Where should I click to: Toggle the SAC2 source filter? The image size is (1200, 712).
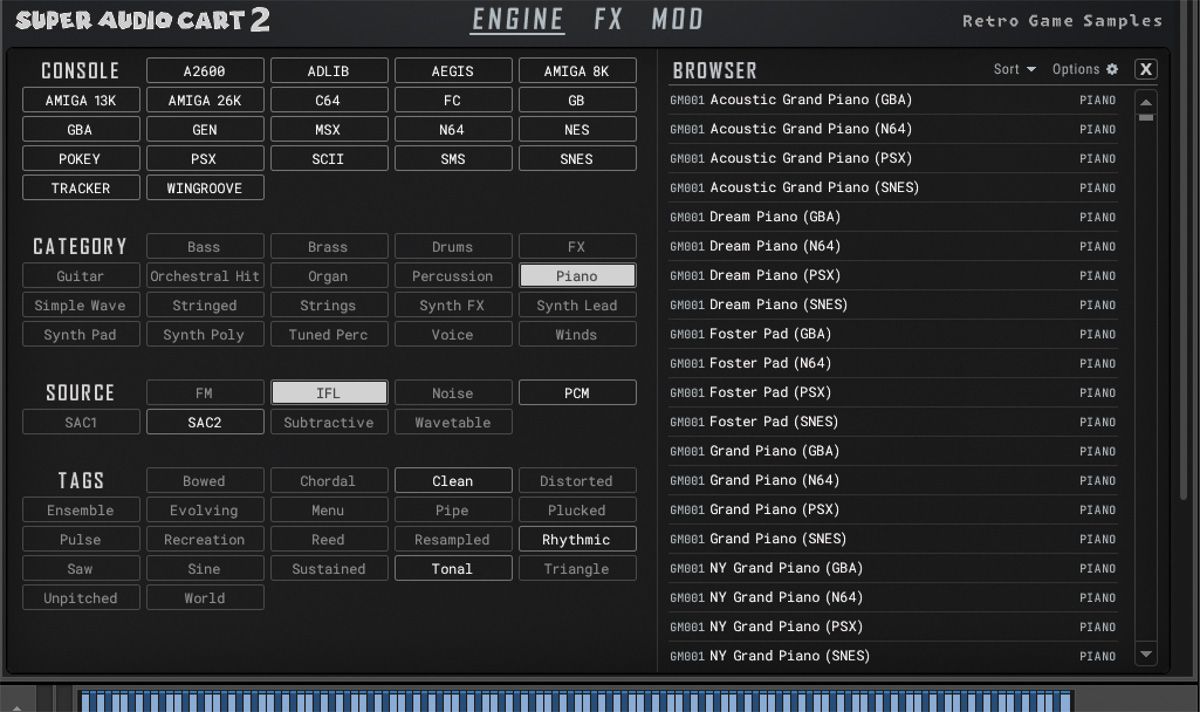pyautogui.click(x=205, y=422)
